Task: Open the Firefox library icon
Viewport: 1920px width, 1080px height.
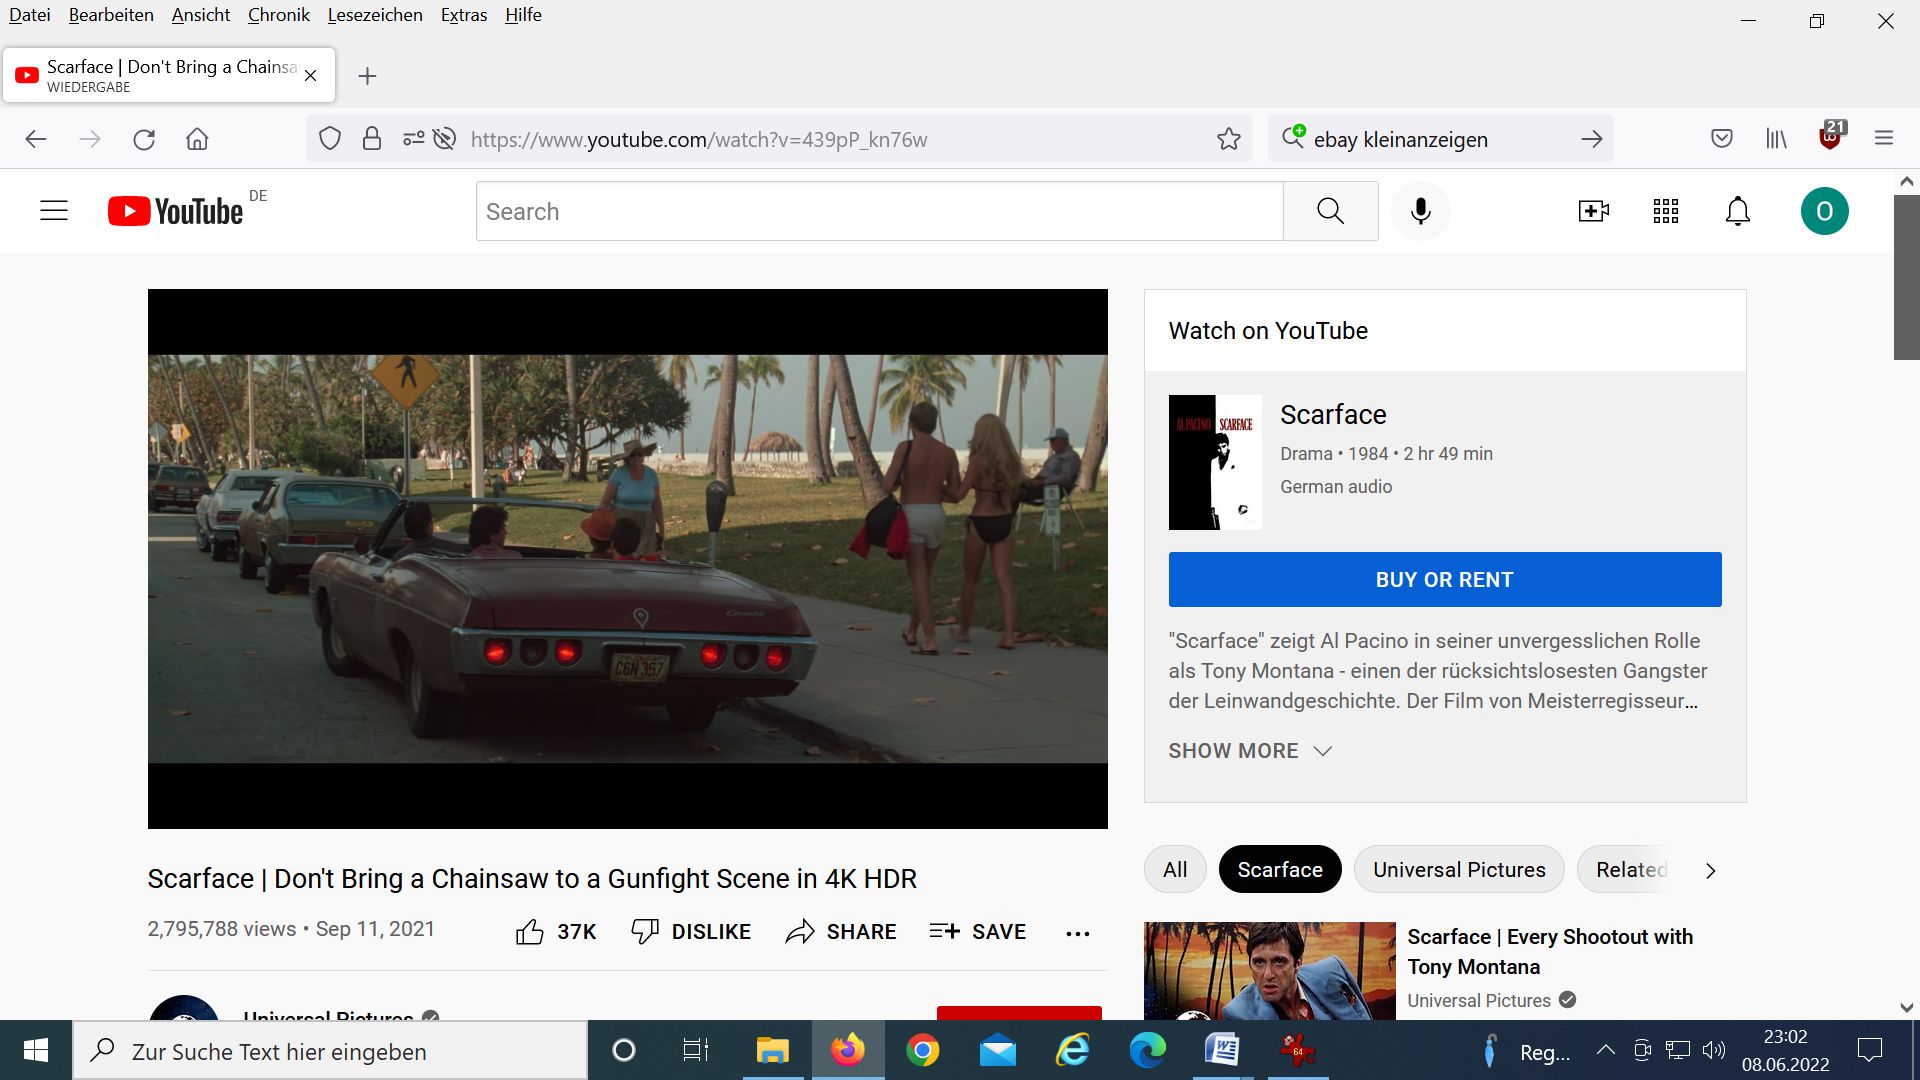Action: 1776,139
